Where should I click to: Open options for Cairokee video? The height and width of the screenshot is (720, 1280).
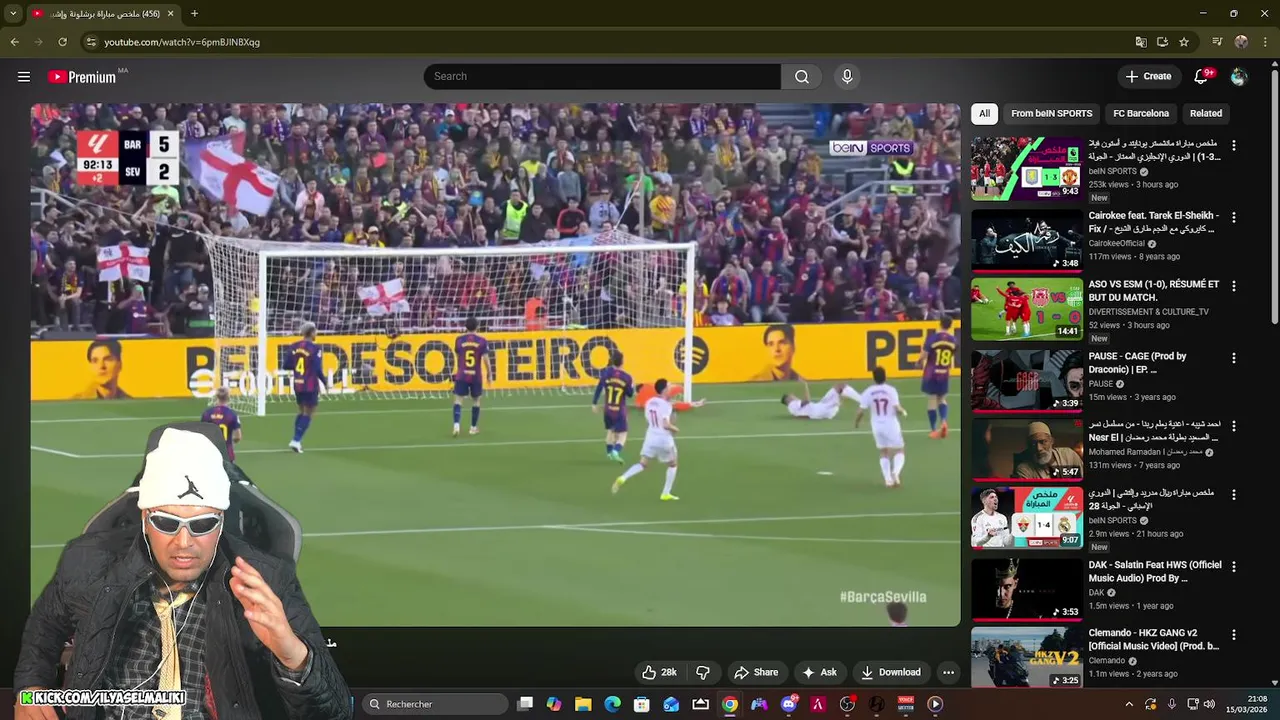(1233, 217)
